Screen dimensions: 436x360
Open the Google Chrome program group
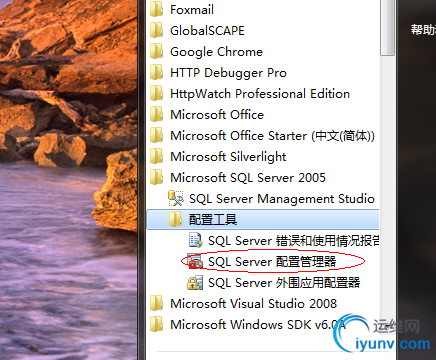coord(217,52)
